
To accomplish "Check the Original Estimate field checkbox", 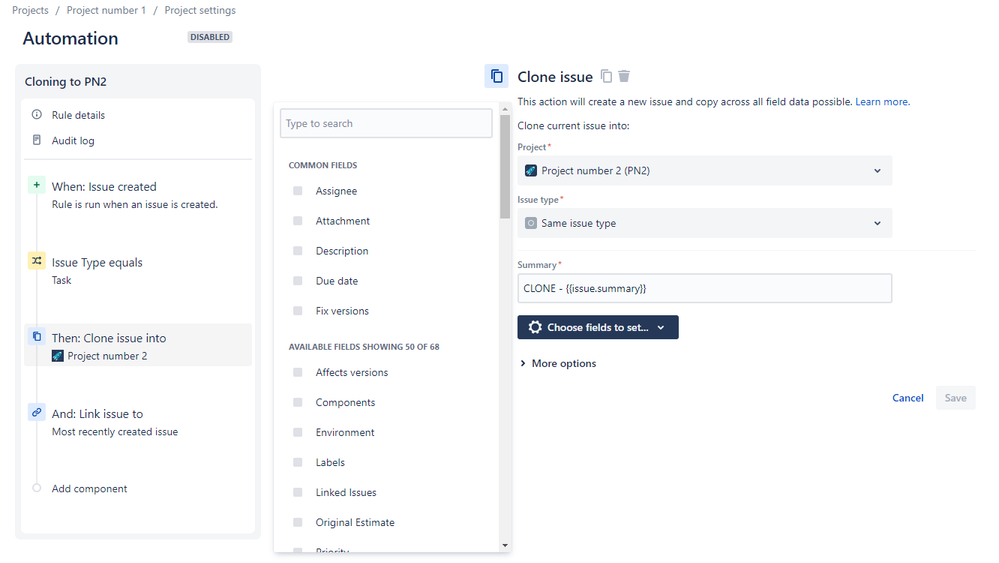I will click(x=298, y=522).
